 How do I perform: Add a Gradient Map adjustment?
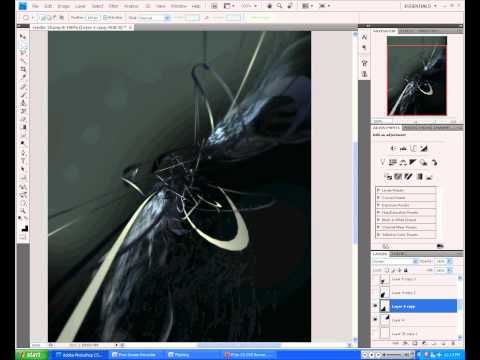point(419,176)
